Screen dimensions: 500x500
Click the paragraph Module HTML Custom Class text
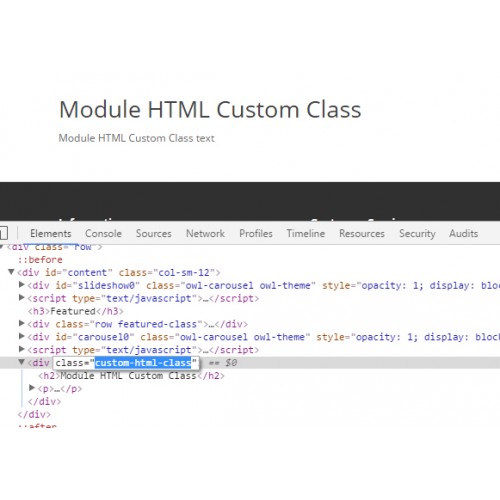[136, 138]
